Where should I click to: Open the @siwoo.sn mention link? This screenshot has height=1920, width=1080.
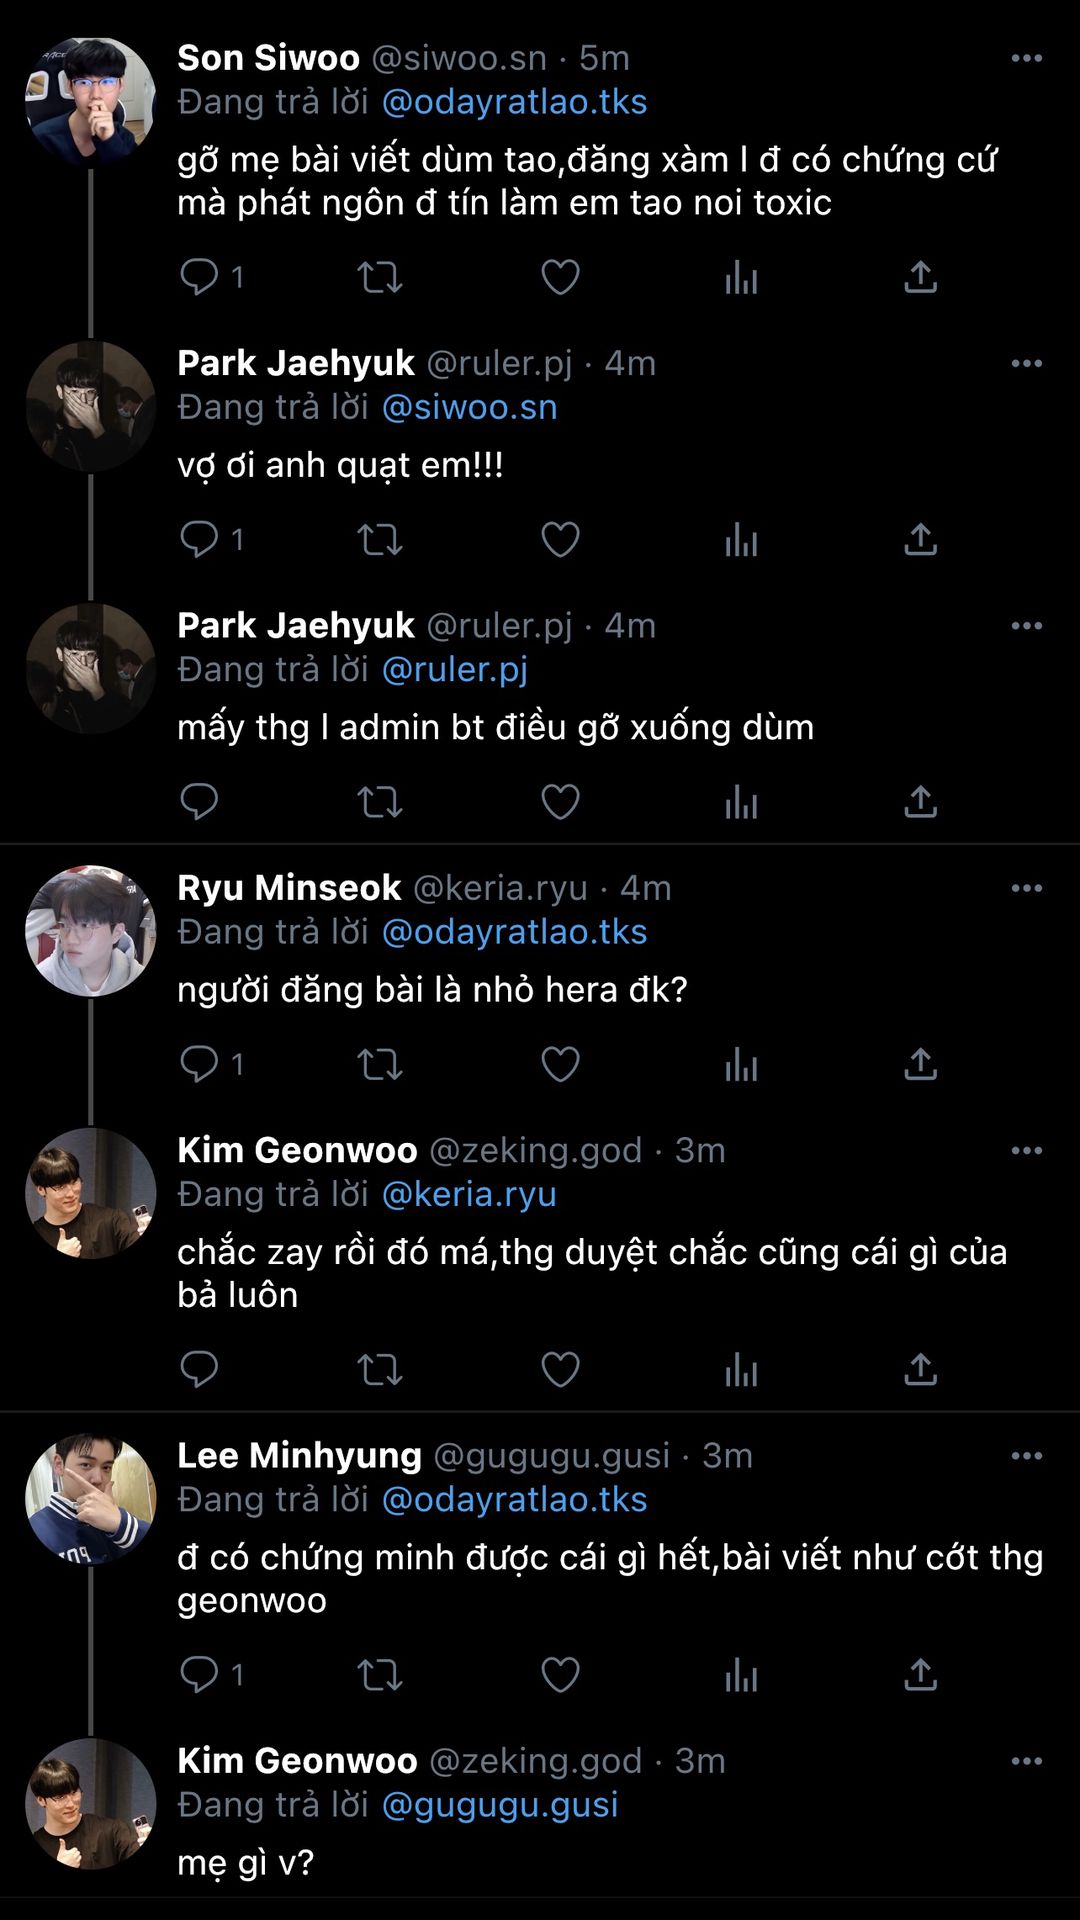click(469, 407)
